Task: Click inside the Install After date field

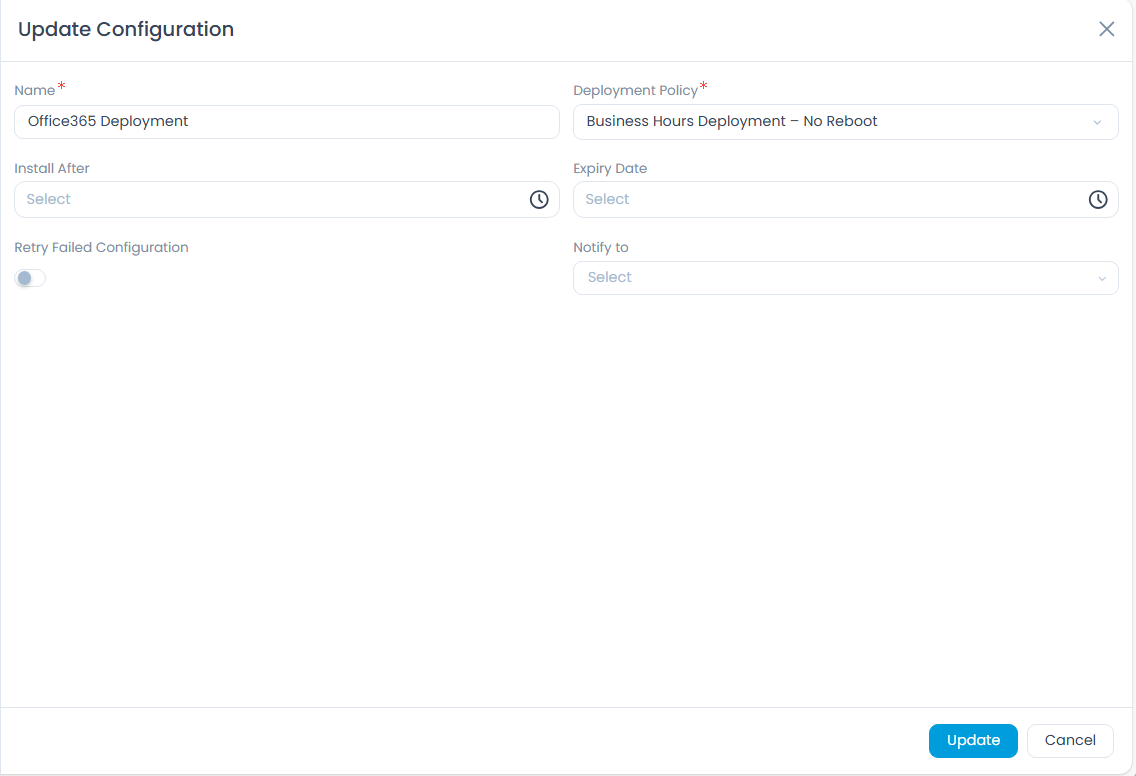Action: pos(270,199)
